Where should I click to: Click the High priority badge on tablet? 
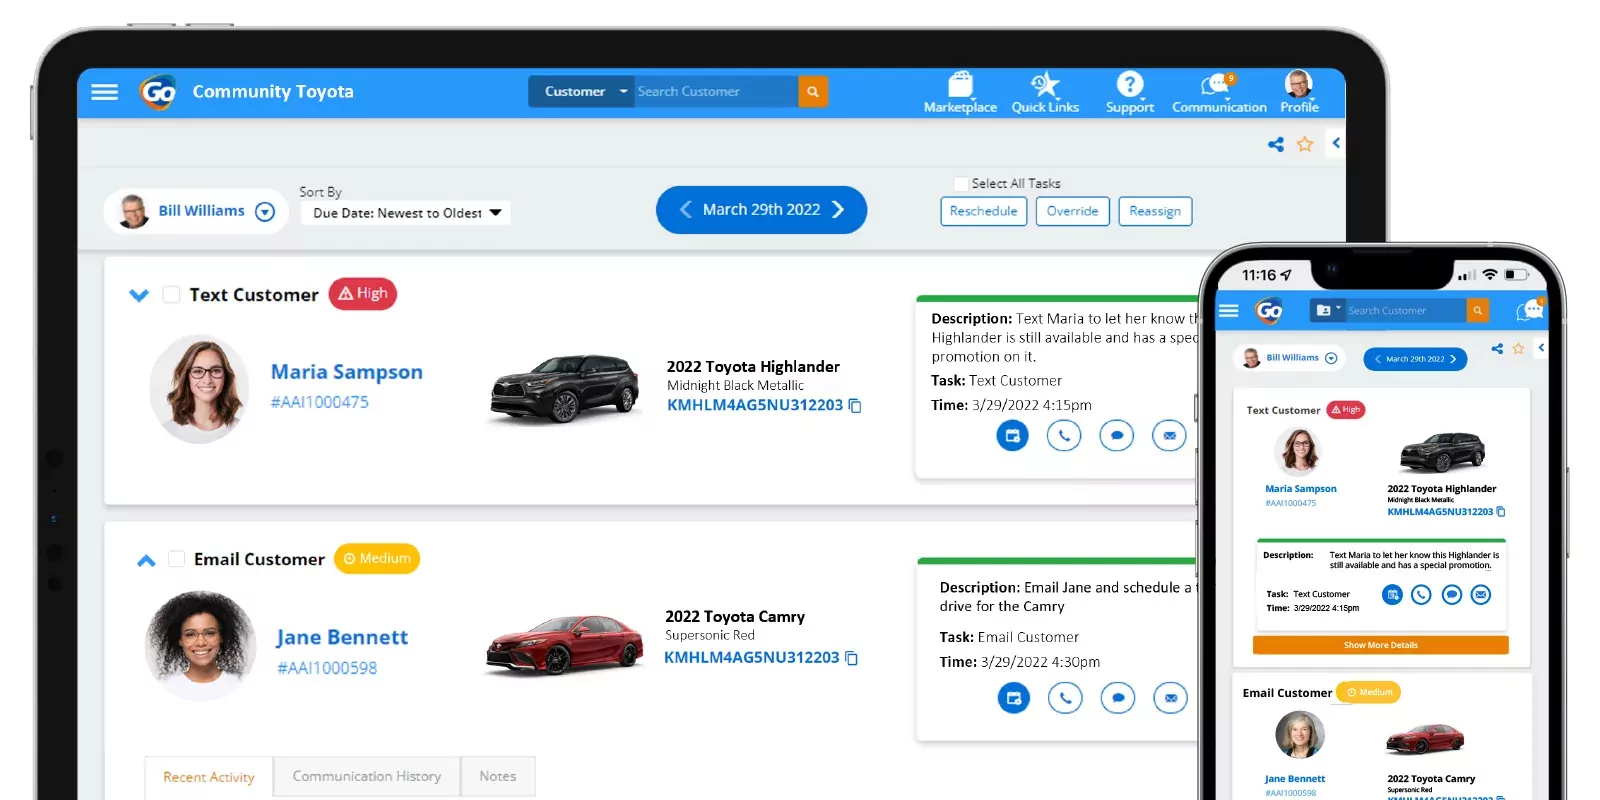click(x=363, y=294)
